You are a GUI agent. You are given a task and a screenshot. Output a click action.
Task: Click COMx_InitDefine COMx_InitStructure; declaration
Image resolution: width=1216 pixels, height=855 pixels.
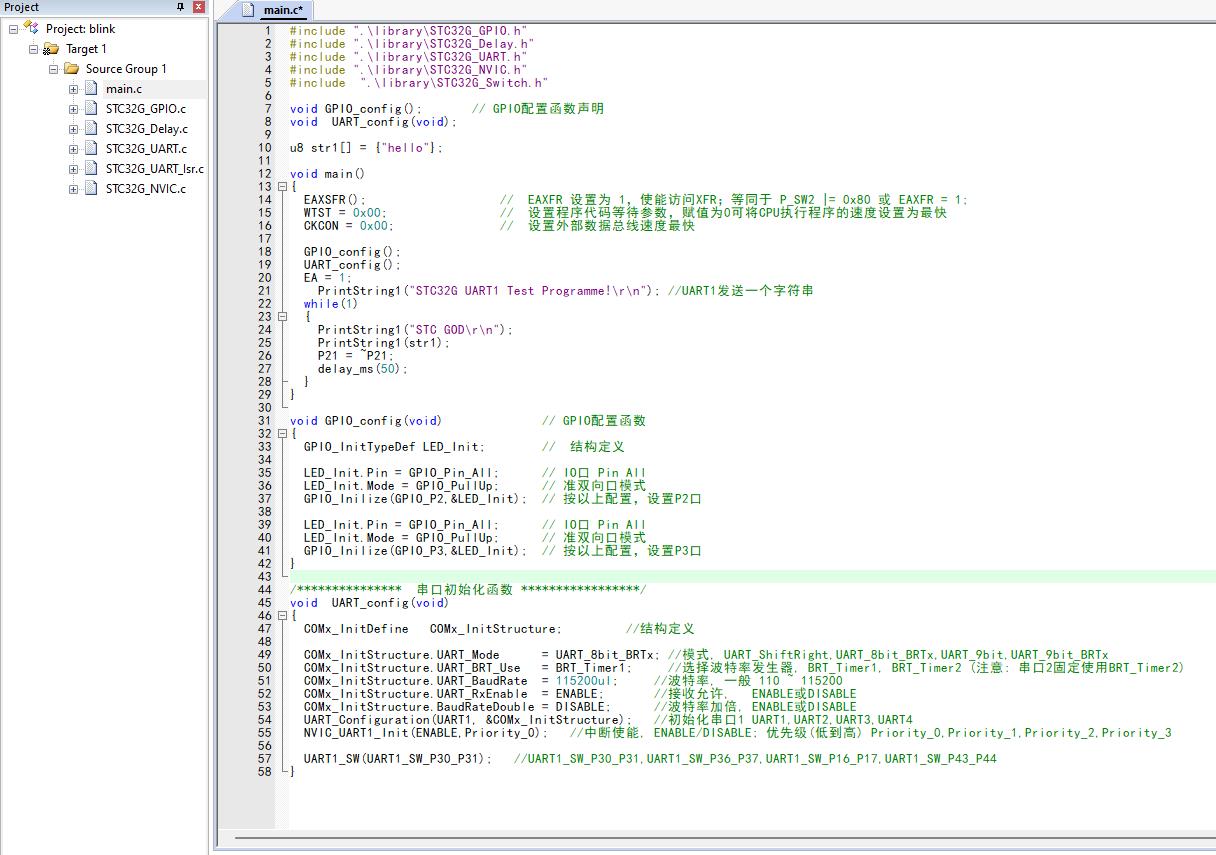(x=432, y=629)
